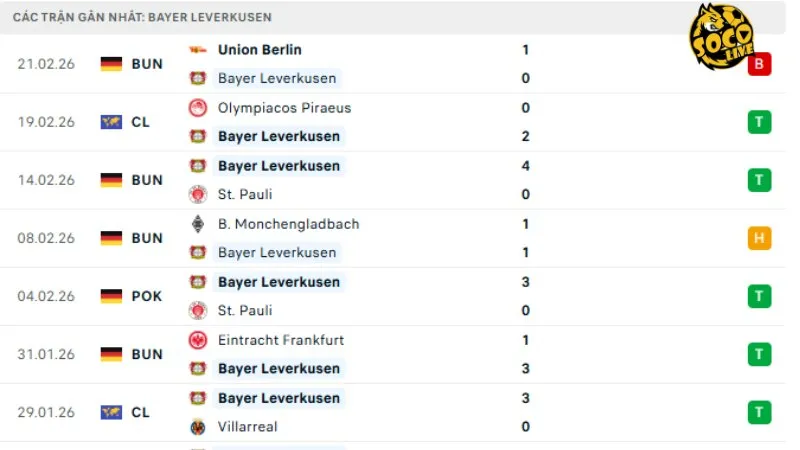Screen dimensions: 800x450
Task: Click the Olympiacos Piraeus club crest
Action: click(198, 108)
